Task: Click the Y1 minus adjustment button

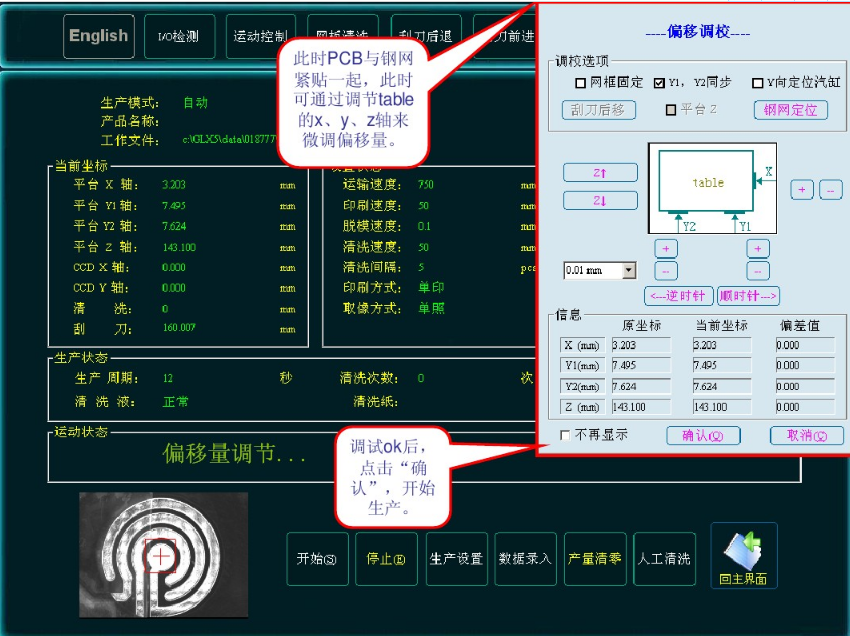Action: pos(759,271)
